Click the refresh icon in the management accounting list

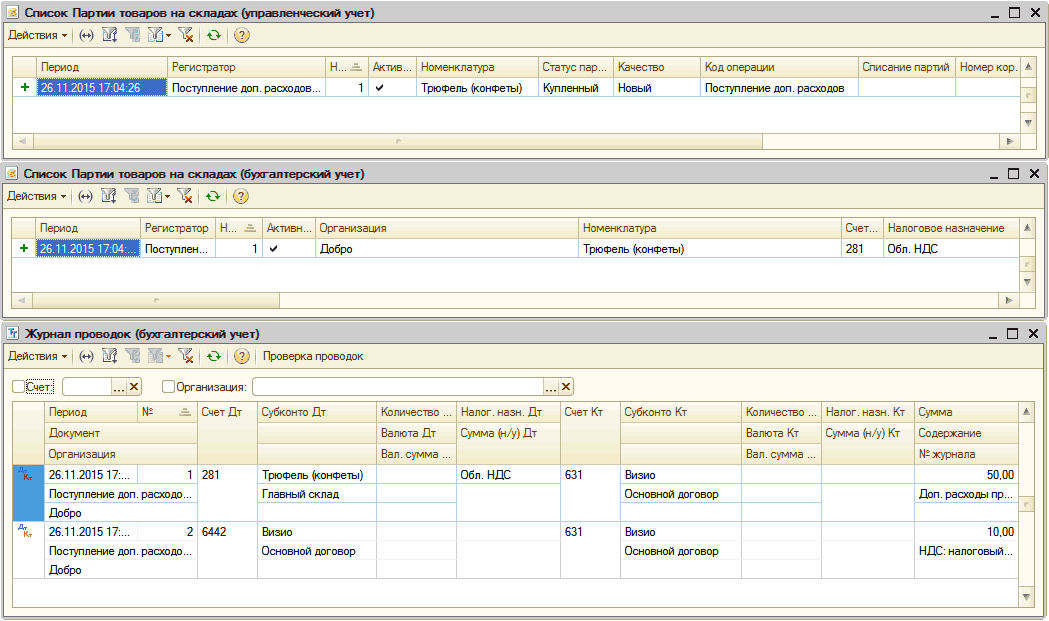pos(214,35)
